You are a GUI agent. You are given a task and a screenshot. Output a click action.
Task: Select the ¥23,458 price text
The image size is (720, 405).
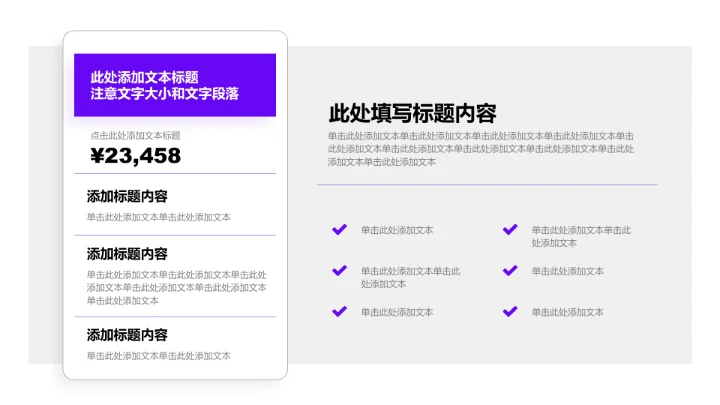[x=136, y=155]
